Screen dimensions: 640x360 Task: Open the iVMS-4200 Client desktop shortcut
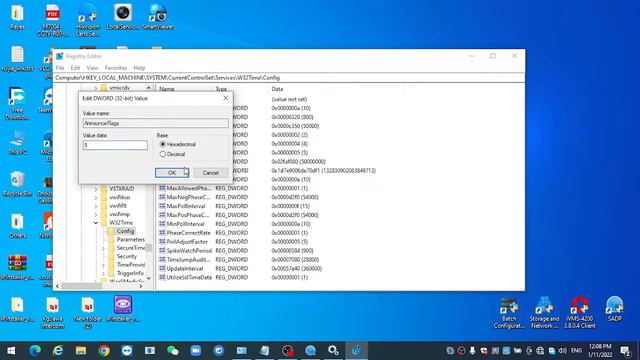(x=579, y=312)
